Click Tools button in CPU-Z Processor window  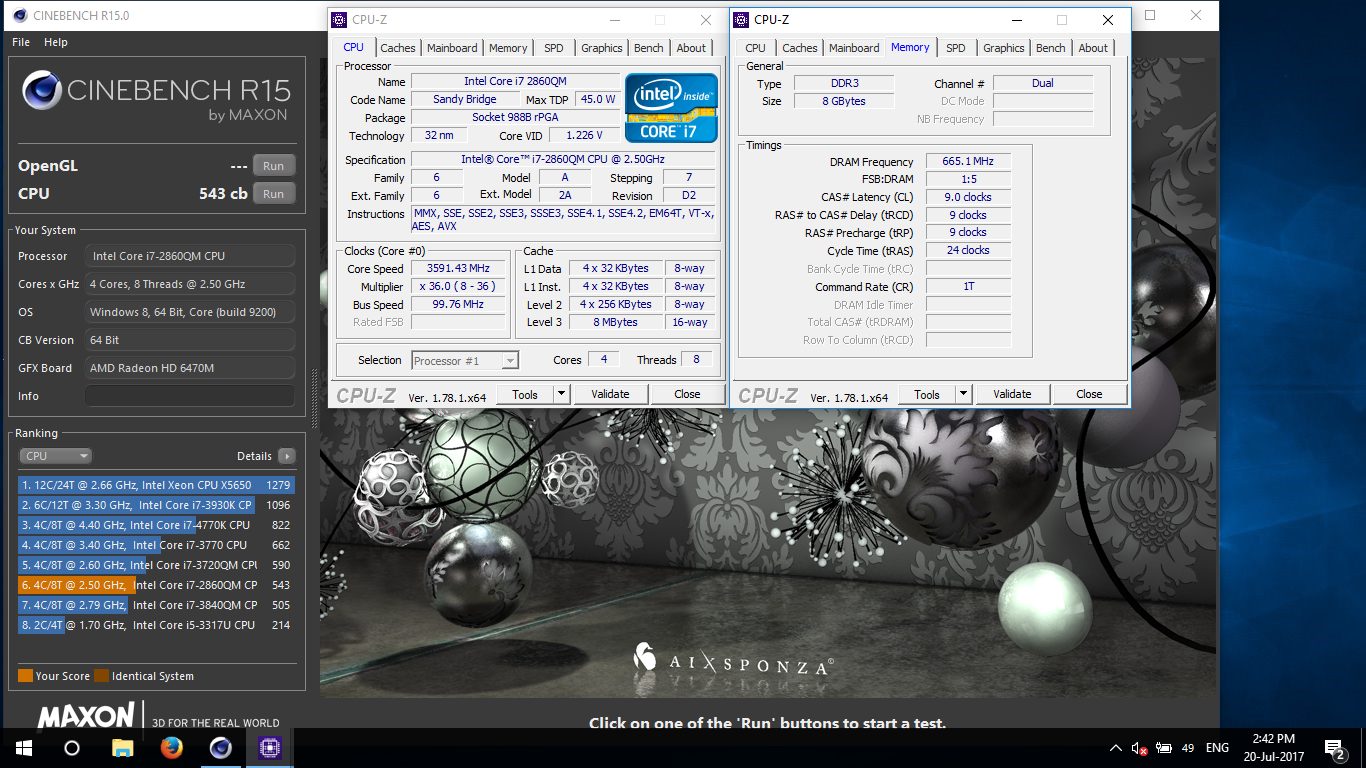525,394
